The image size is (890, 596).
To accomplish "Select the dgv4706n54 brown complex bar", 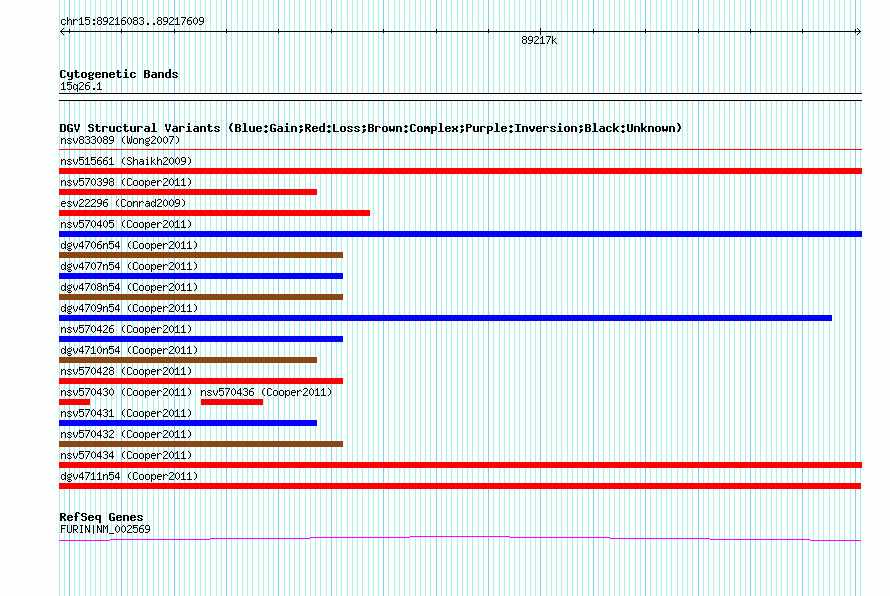I will point(201,255).
